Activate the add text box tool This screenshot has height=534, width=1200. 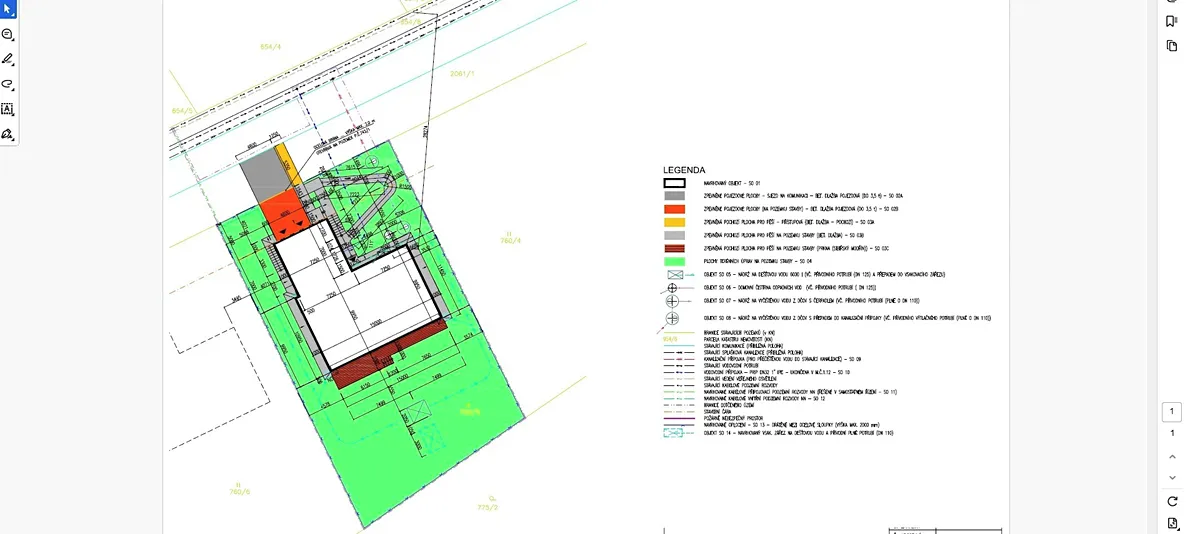pyautogui.click(x=7, y=109)
